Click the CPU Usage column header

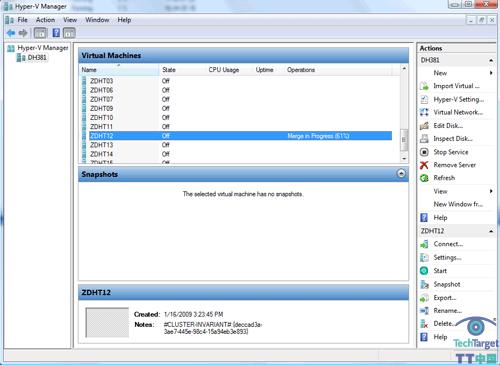pos(224,70)
